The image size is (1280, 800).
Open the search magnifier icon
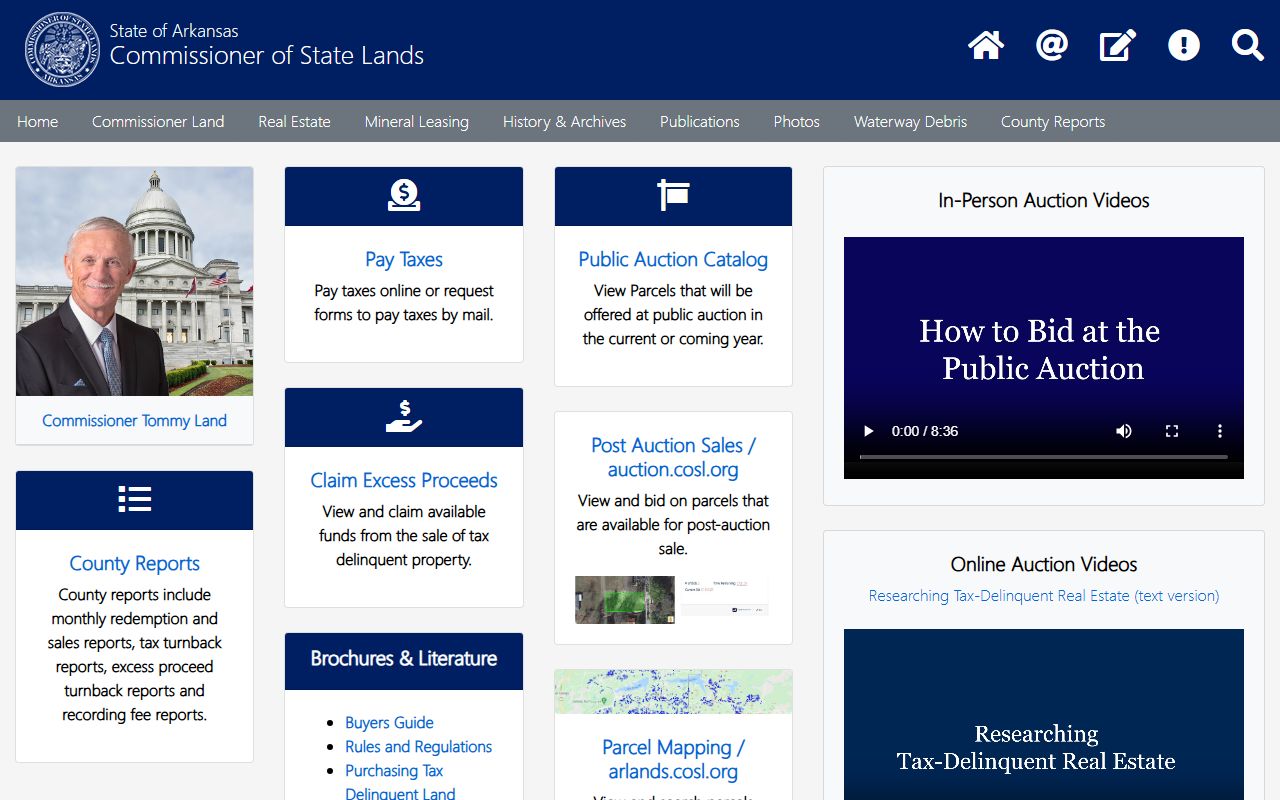[x=1248, y=46]
